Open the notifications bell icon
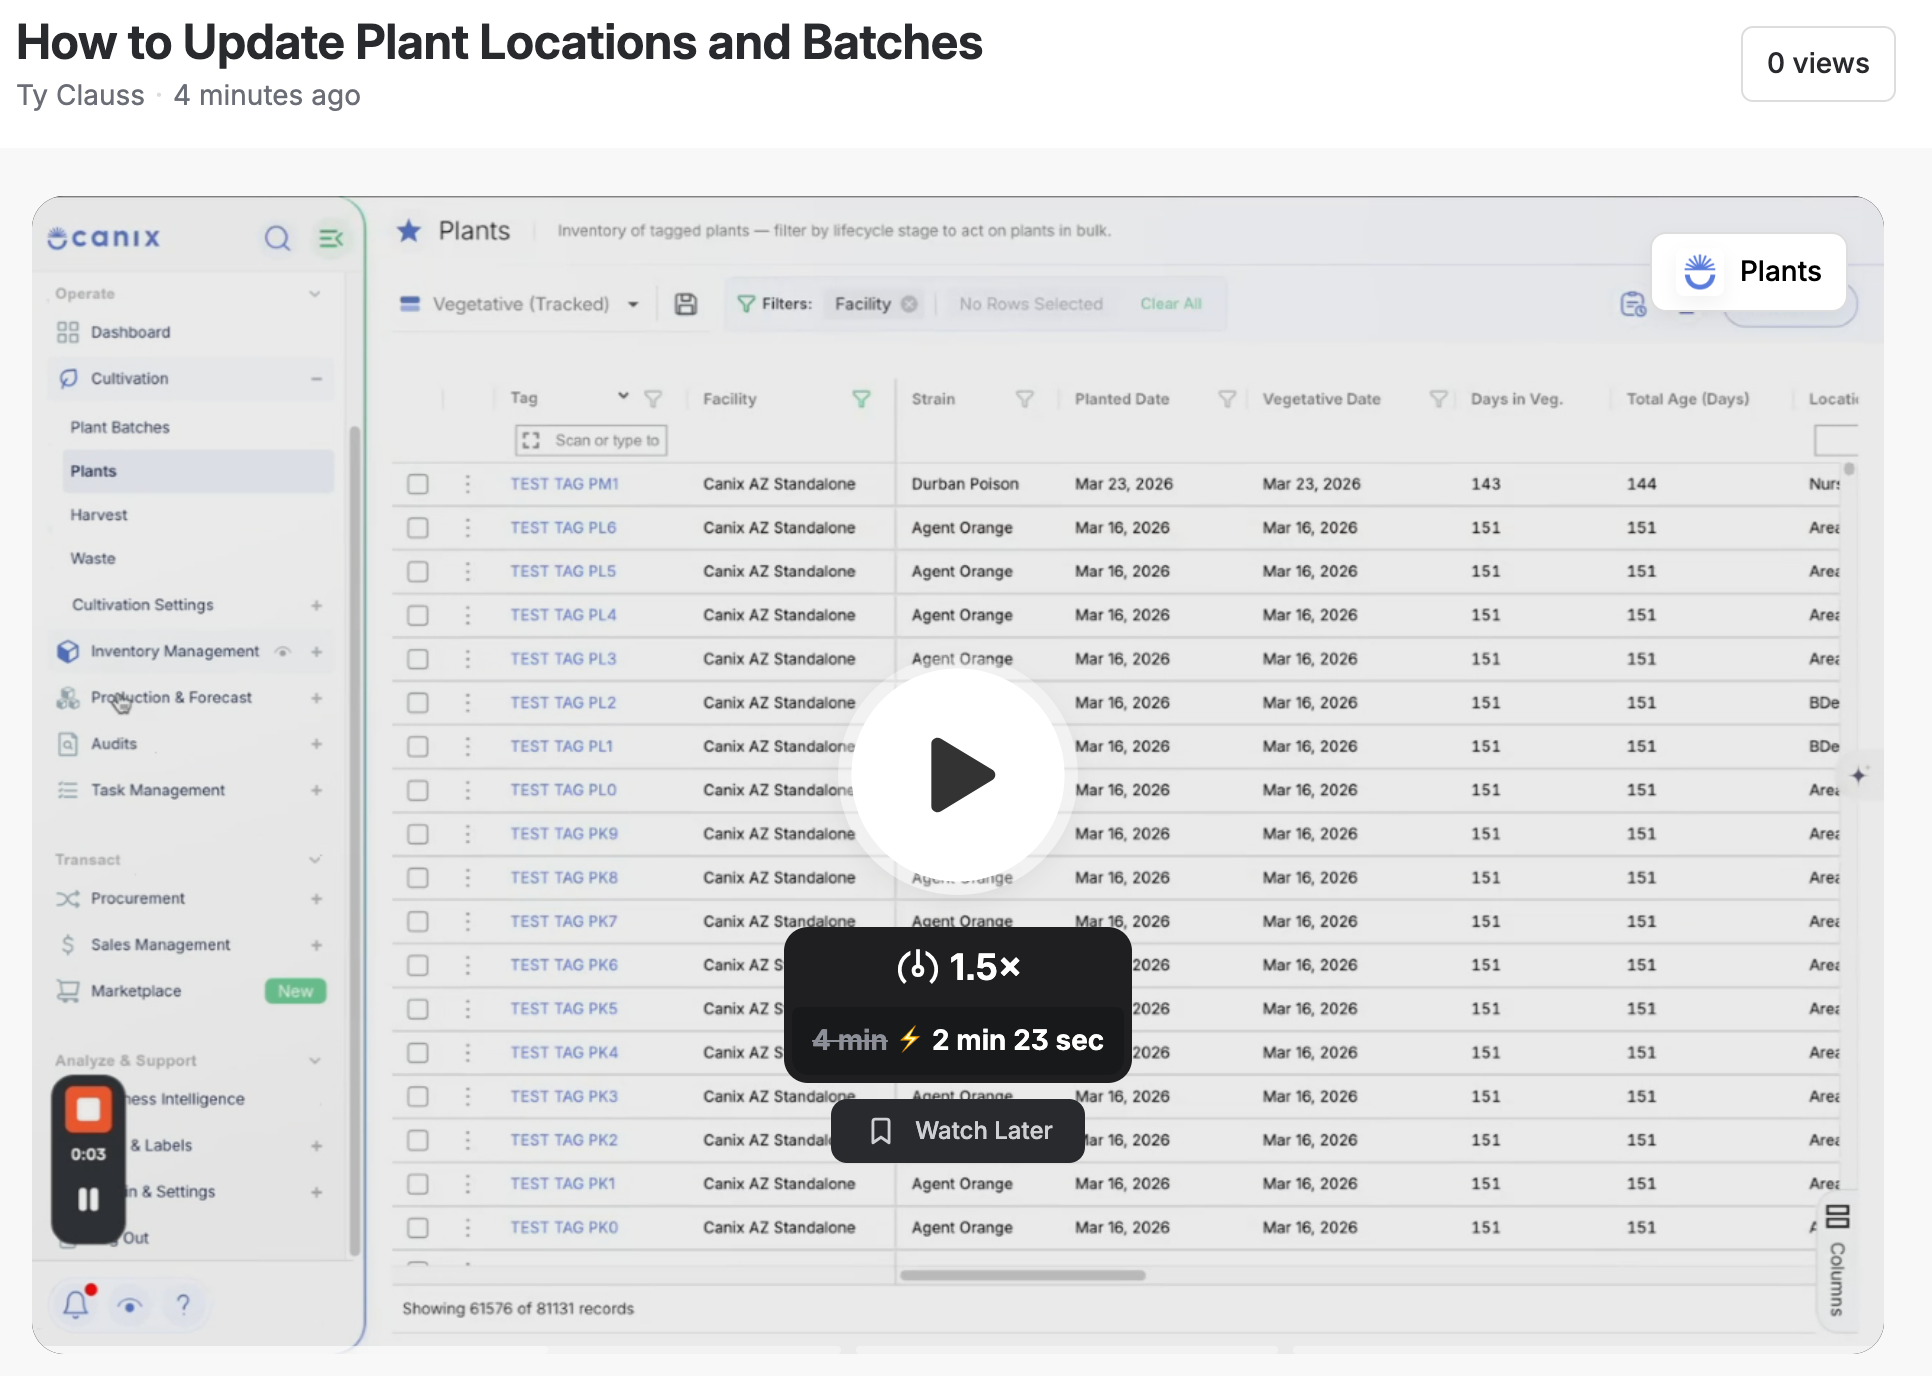This screenshot has height=1376, width=1932. click(77, 1303)
